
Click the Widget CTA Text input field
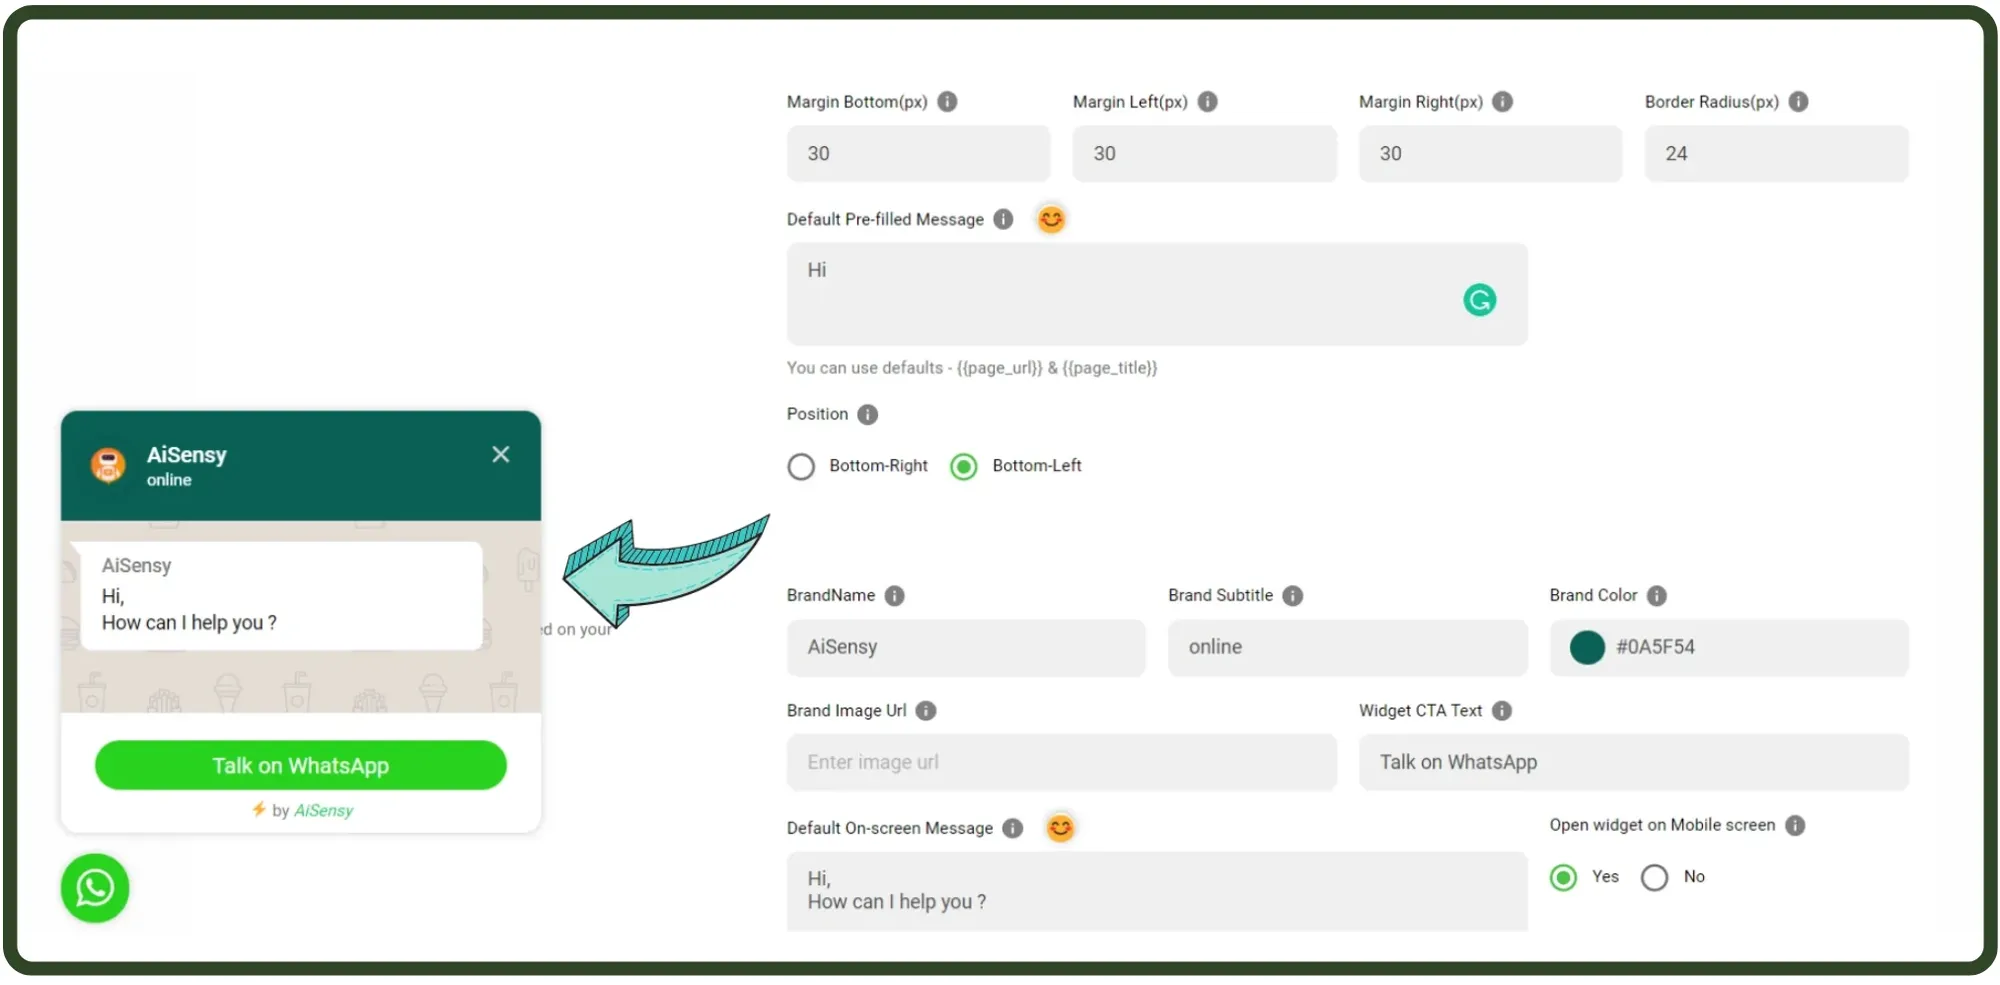(x=1633, y=763)
